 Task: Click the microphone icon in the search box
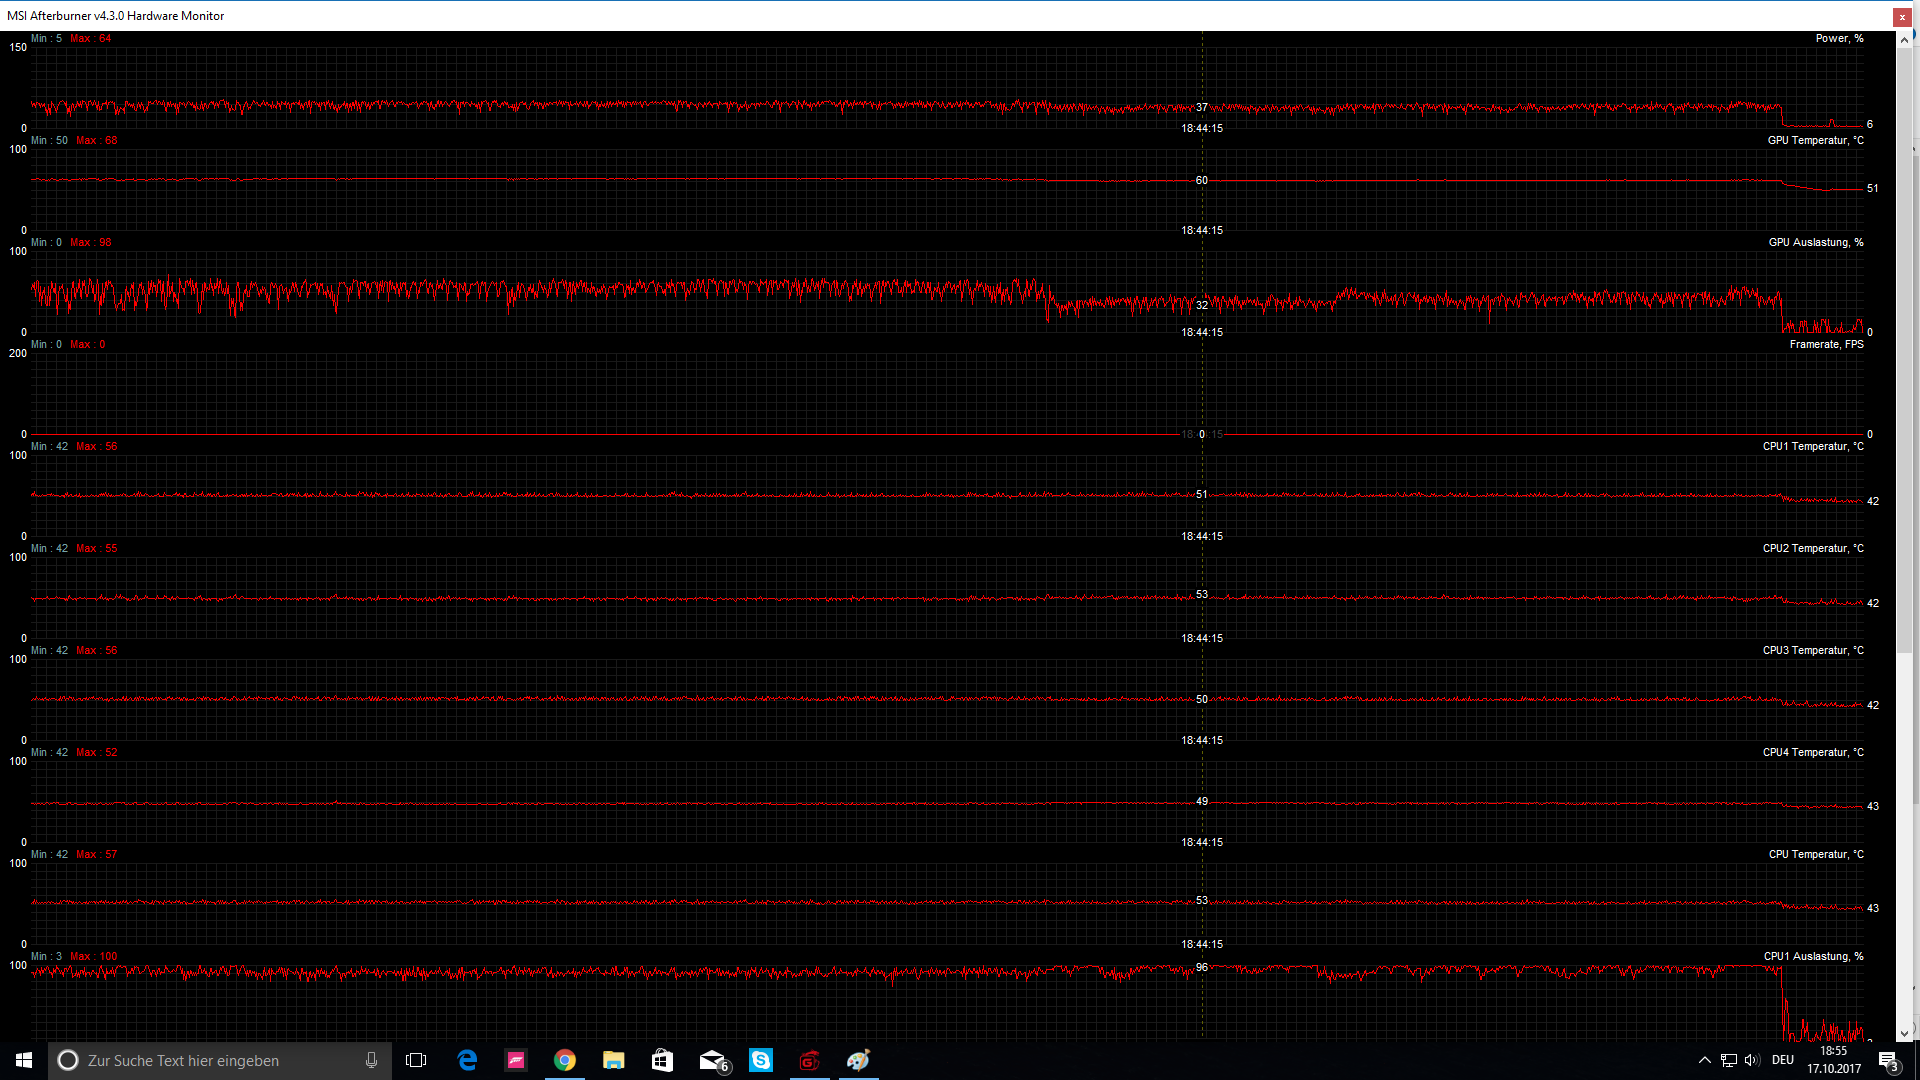click(x=372, y=1060)
